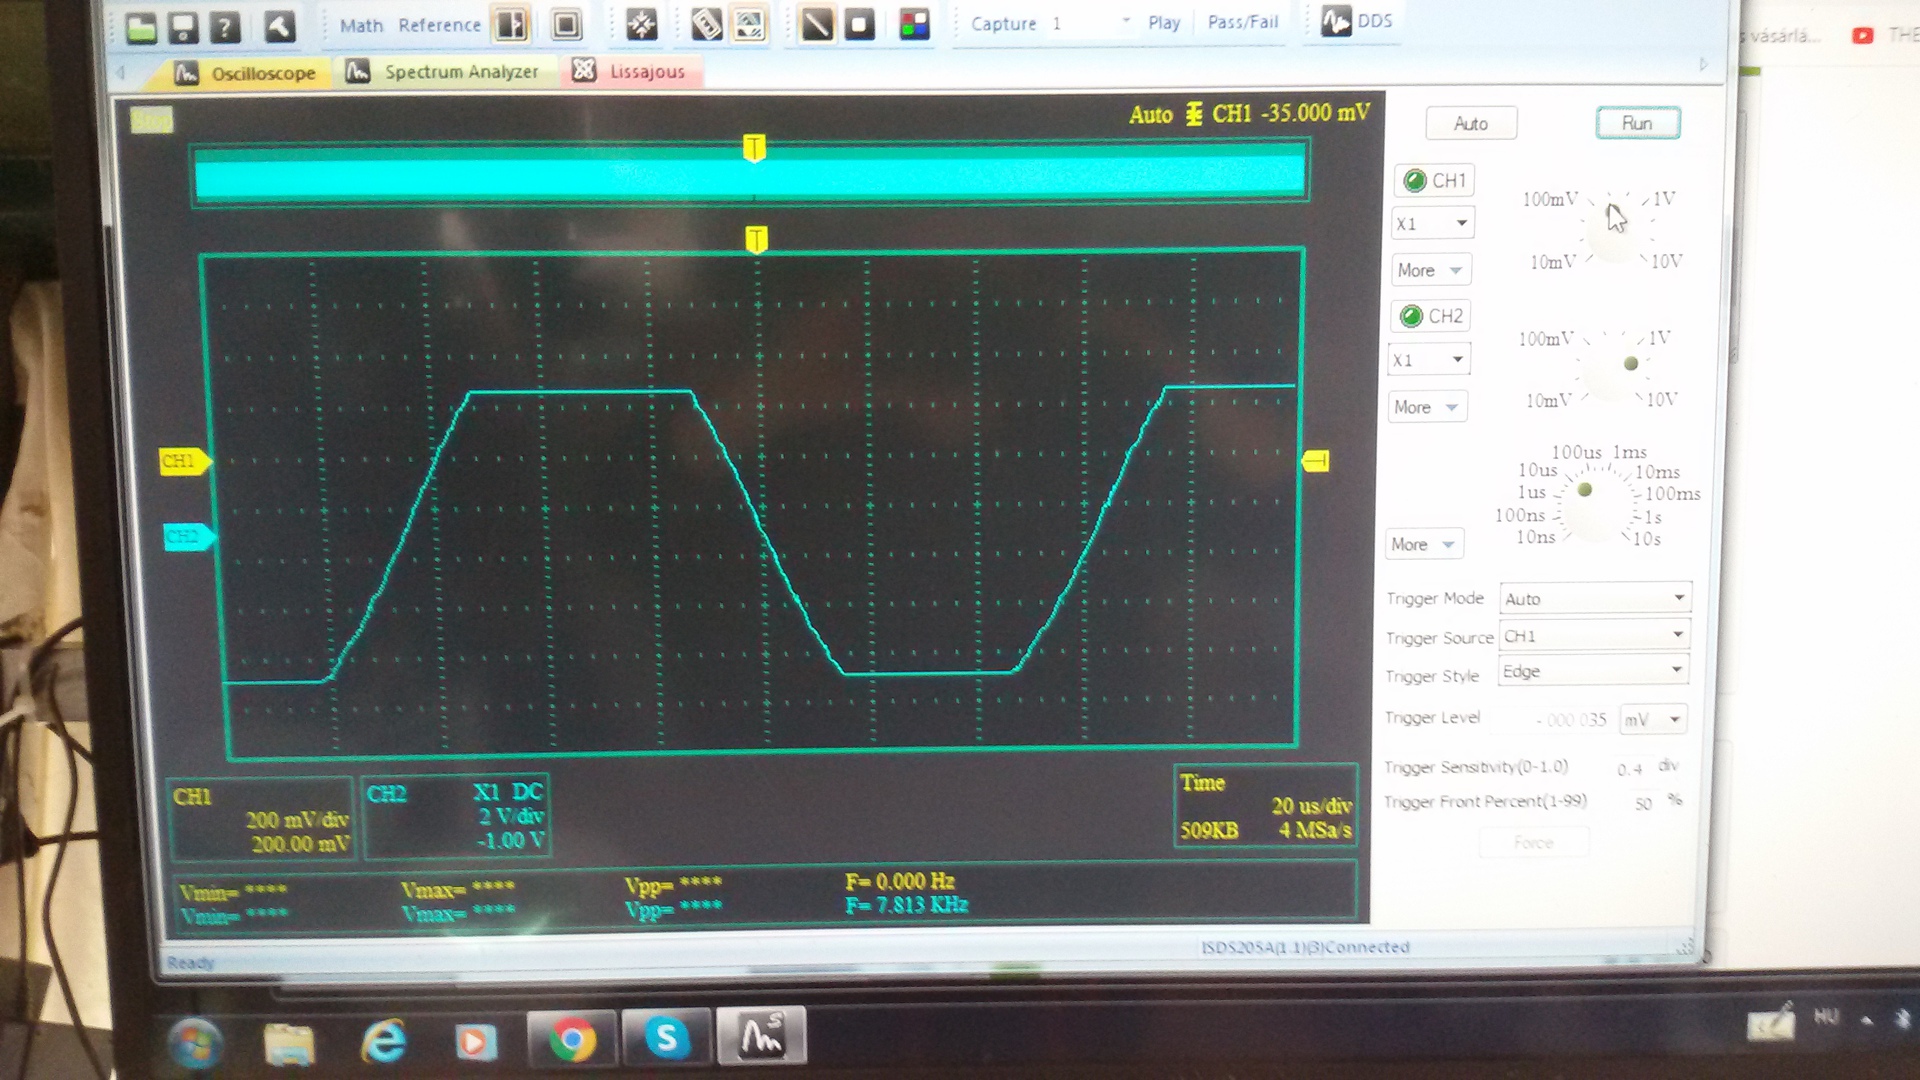Click the save disk icon in toolbar
Screen dimensions: 1920x1080
point(183,27)
